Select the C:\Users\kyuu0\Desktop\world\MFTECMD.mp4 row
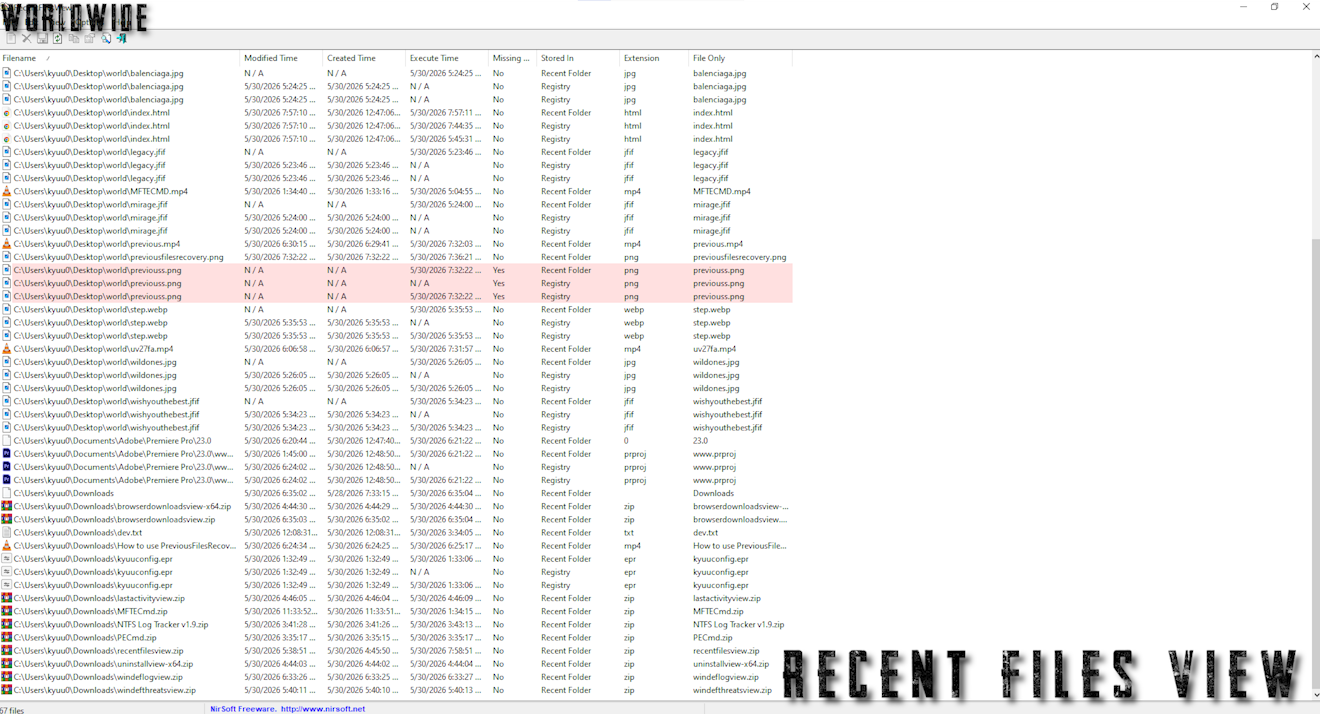 point(396,191)
